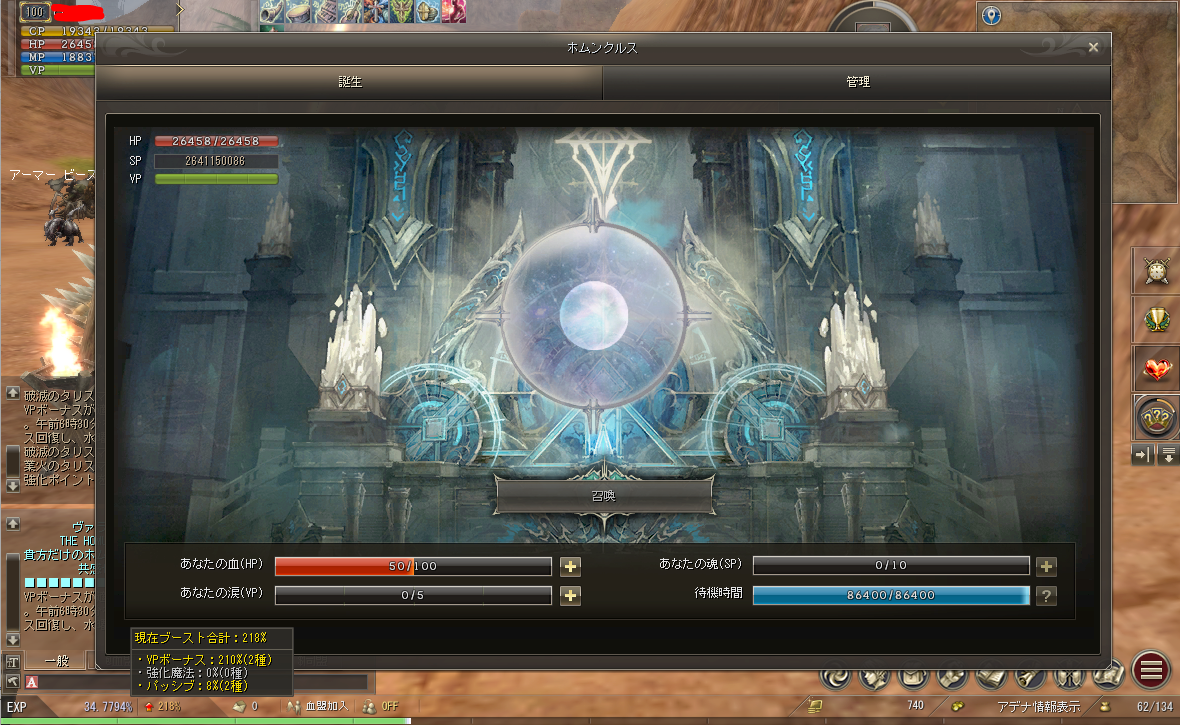The width and height of the screenshot is (1180, 725).
Task: Expand side panel with down arrow button
Action: (1169, 455)
